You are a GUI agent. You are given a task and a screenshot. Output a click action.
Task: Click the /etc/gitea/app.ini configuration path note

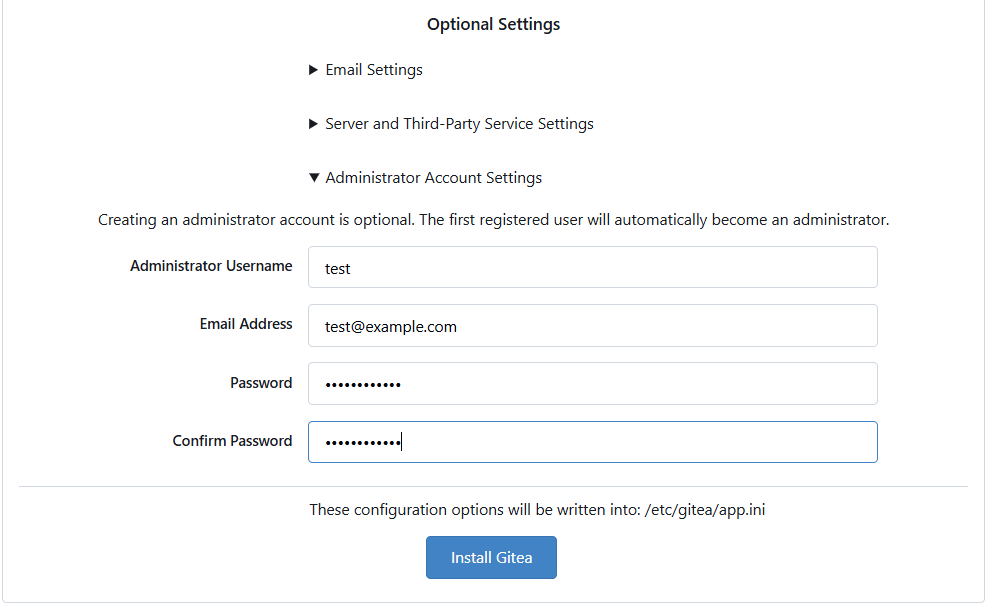[x=537, y=510]
